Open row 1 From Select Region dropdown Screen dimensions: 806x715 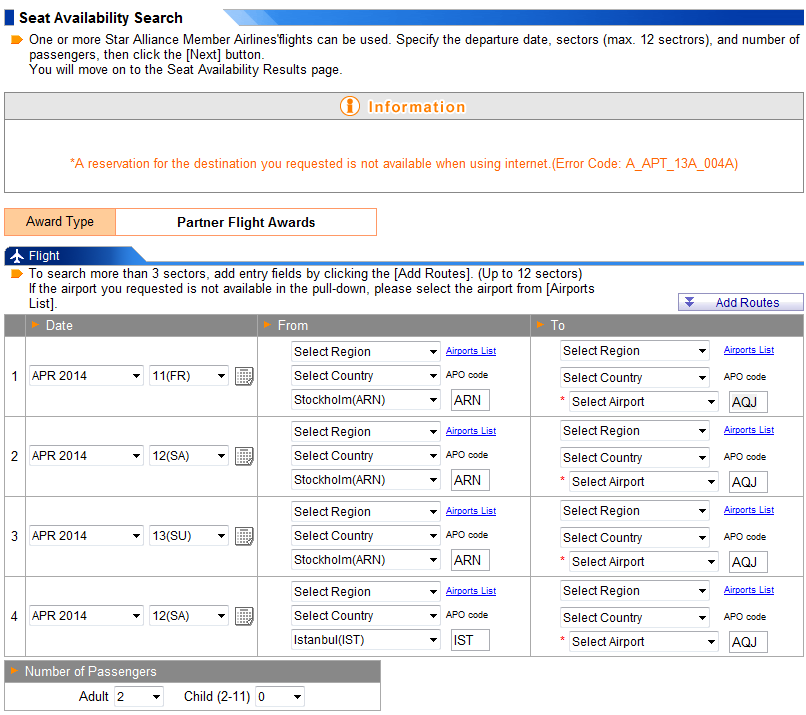point(365,352)
